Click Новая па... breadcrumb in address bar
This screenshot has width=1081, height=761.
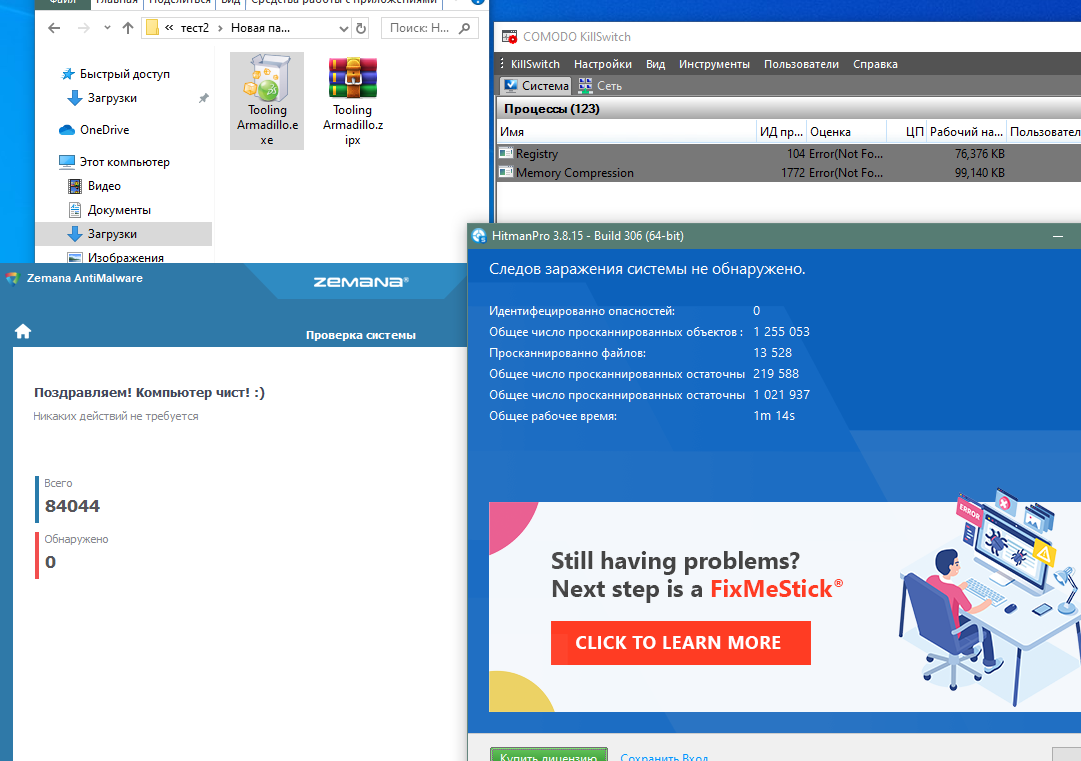click(260, 28)
